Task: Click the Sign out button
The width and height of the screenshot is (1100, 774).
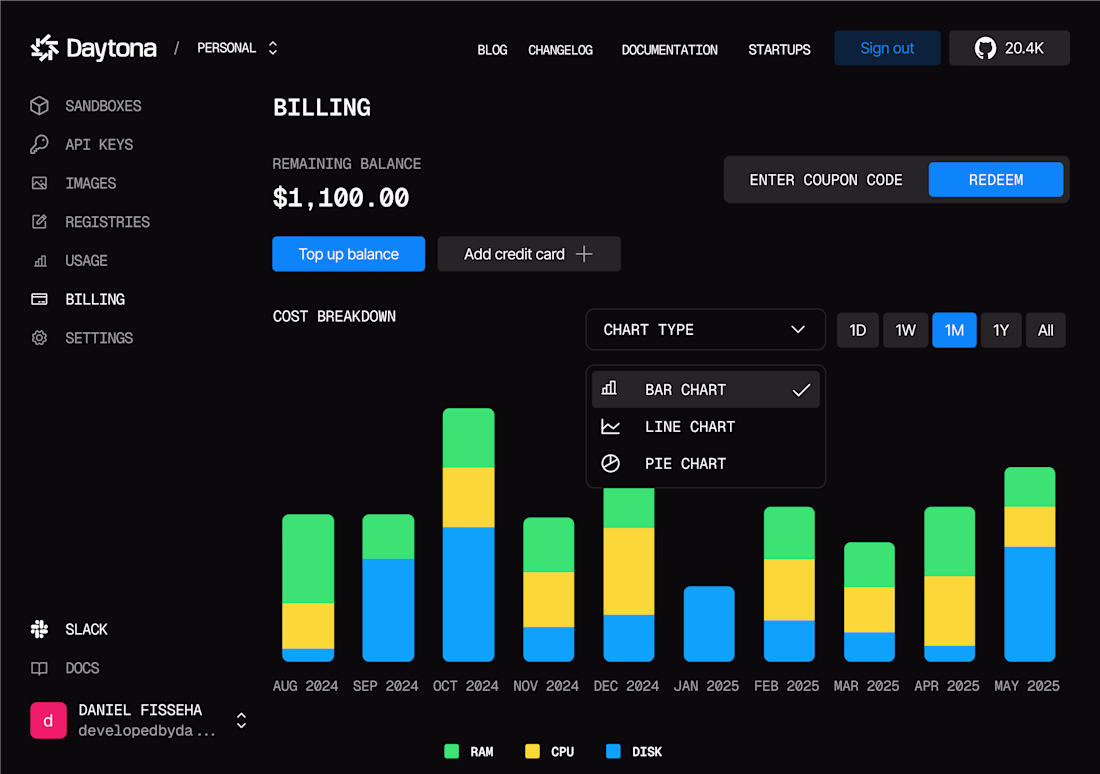Action: 887,48
